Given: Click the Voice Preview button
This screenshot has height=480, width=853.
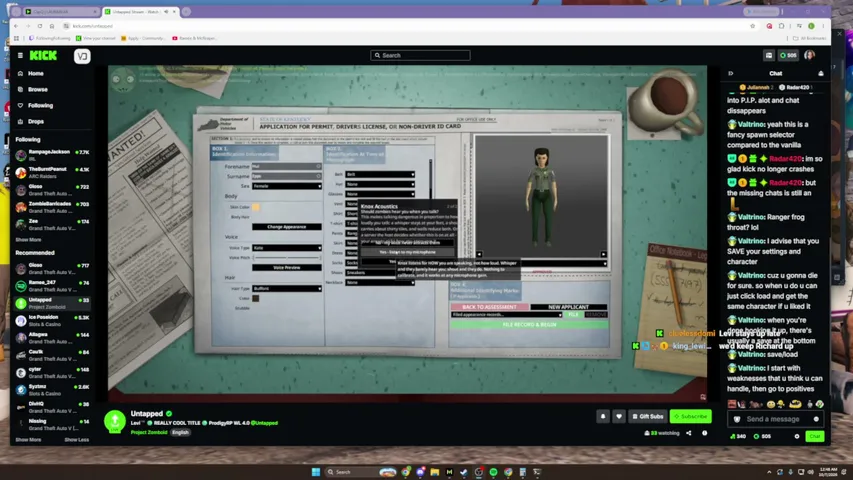Looking at the screenshot, I should pyautogui.click(x=287, y=268).
